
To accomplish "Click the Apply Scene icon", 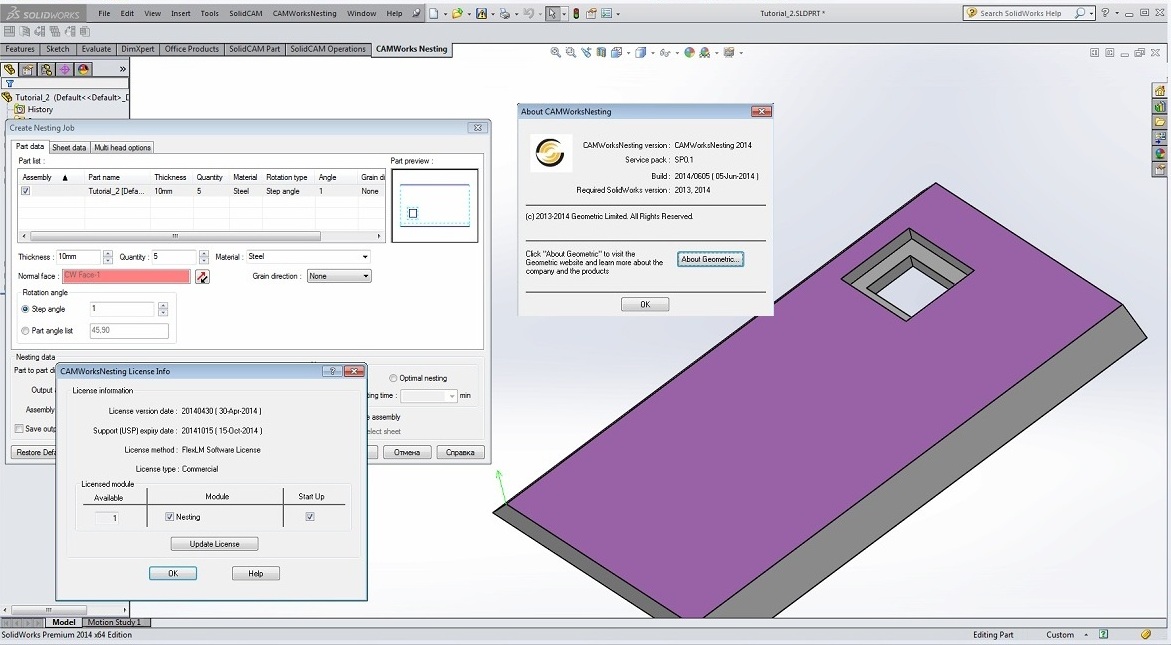I will (704, 52).
